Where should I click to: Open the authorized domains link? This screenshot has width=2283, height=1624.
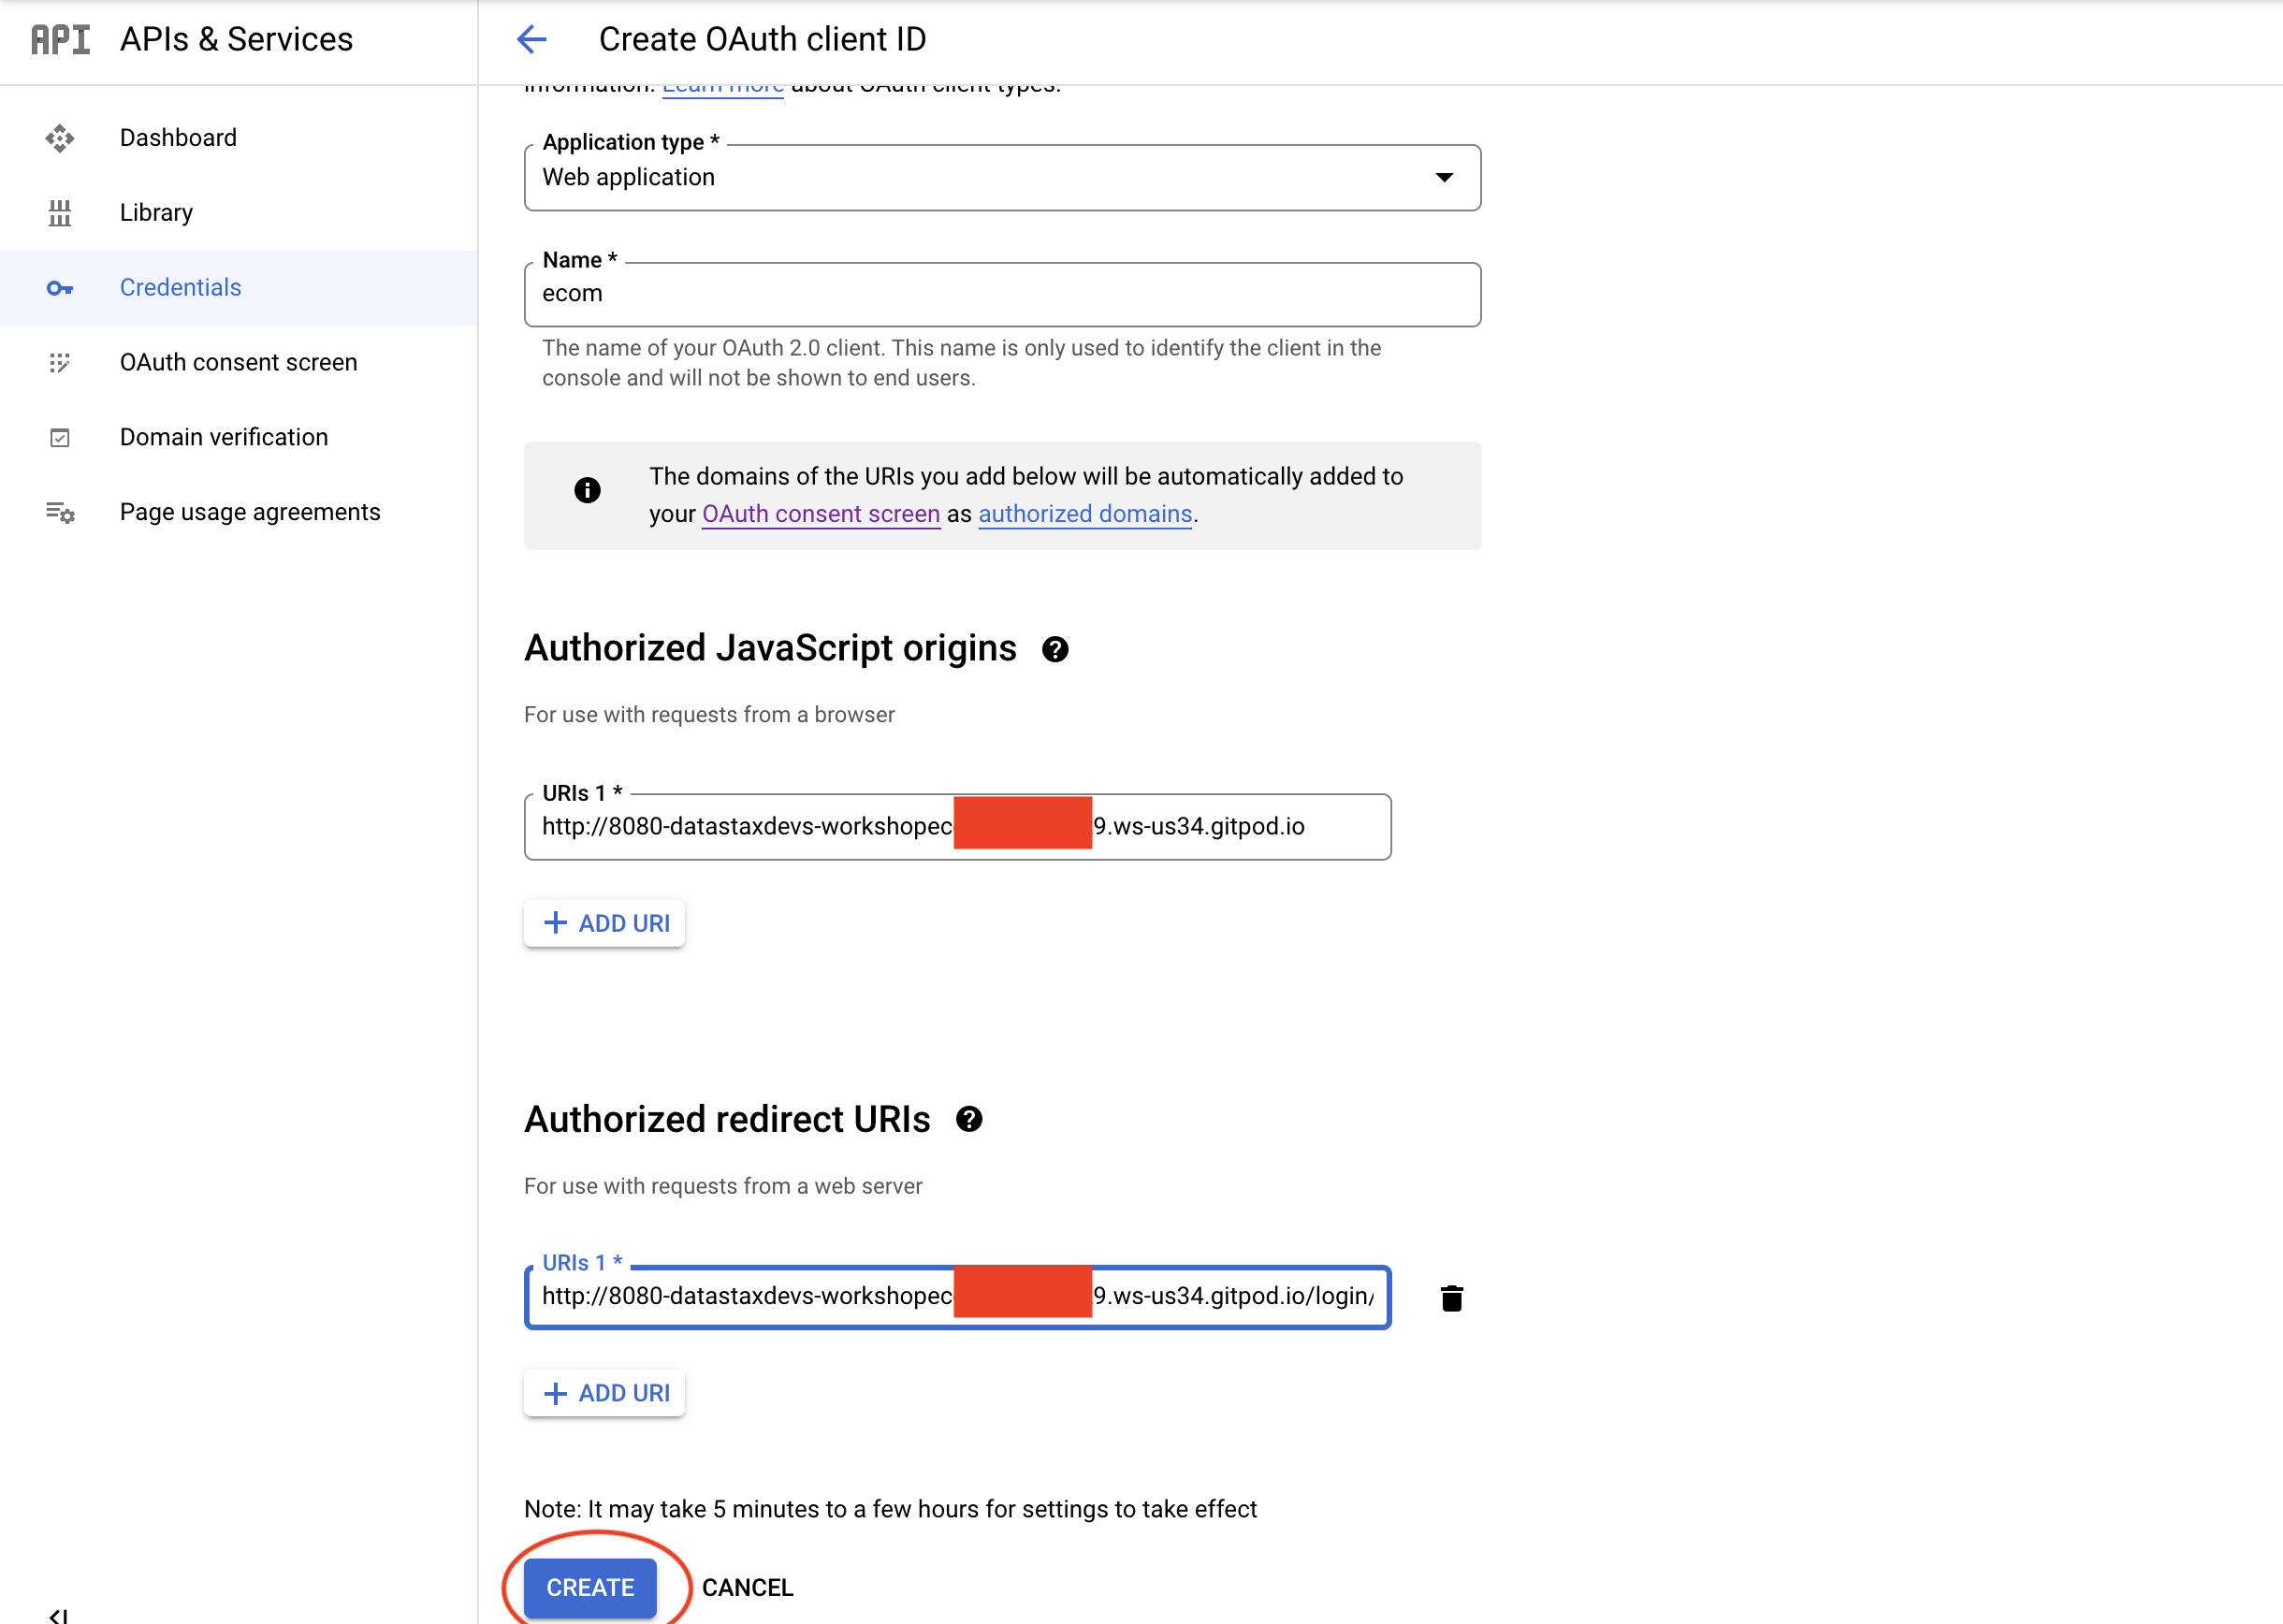[x=1084, y=514]
